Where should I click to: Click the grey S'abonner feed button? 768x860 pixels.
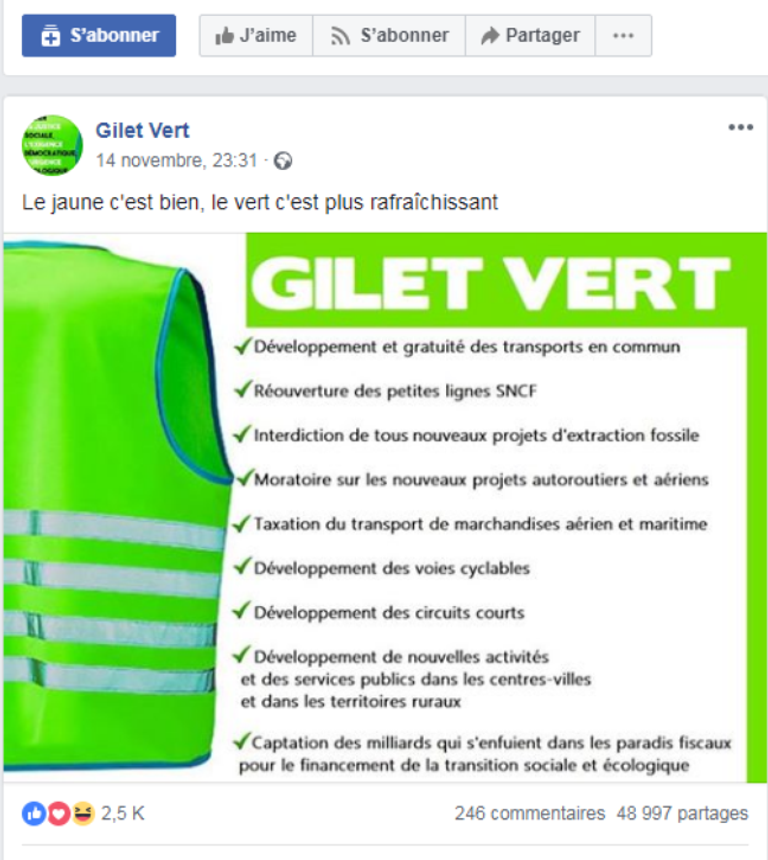click(x=389, y=36)
